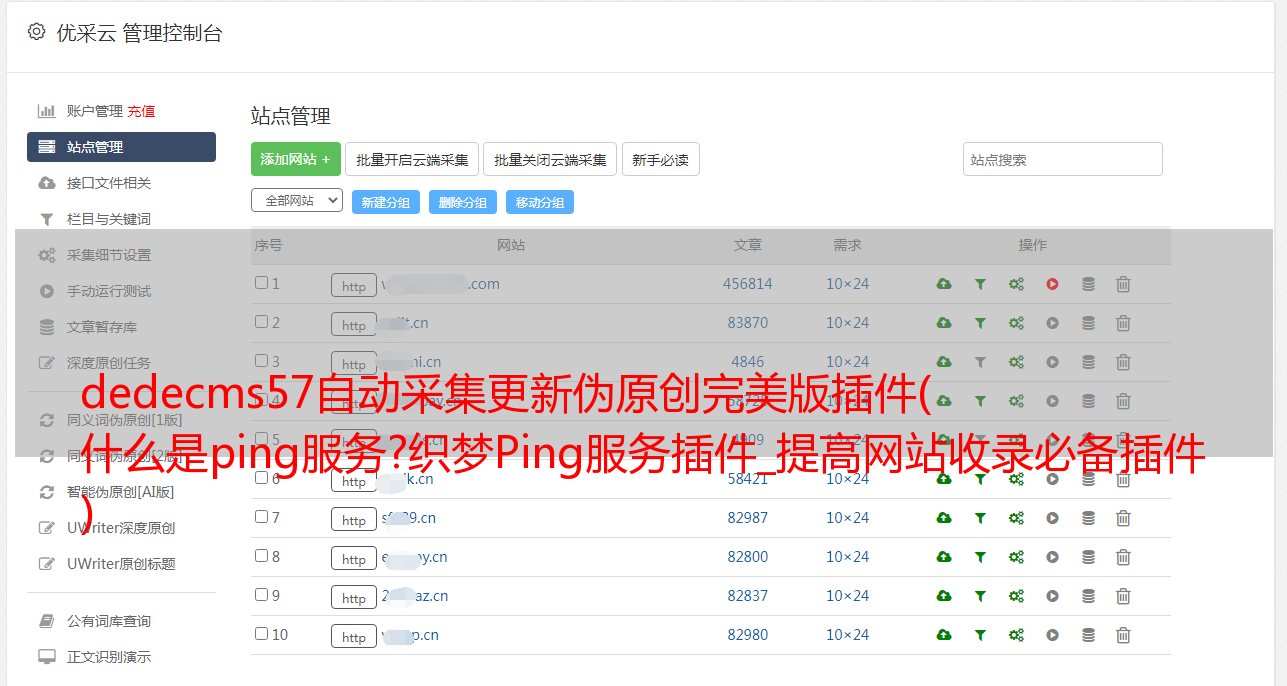Click article count 456814
Screen dimensions: 1287x686
748,284
